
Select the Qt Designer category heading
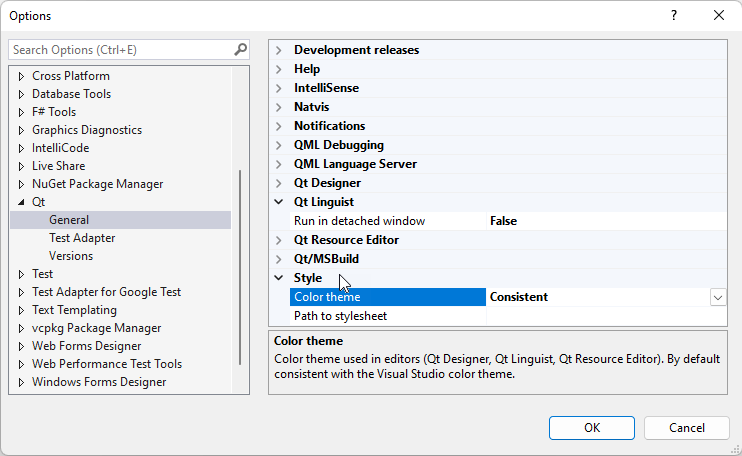pyautogui.click(x=327, y=183)
